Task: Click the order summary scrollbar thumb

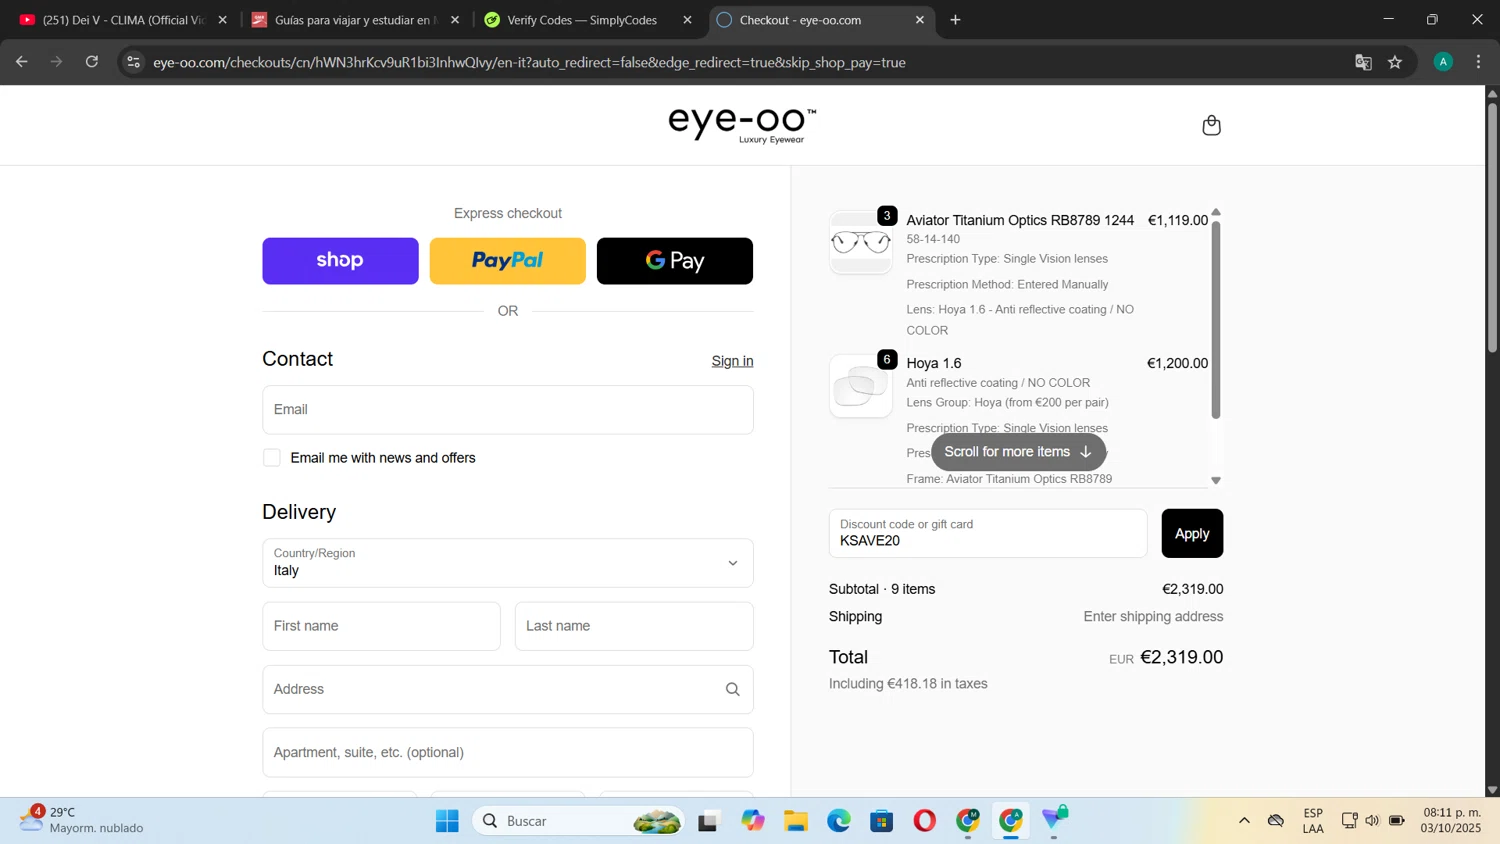Action: pos(1216,319)
